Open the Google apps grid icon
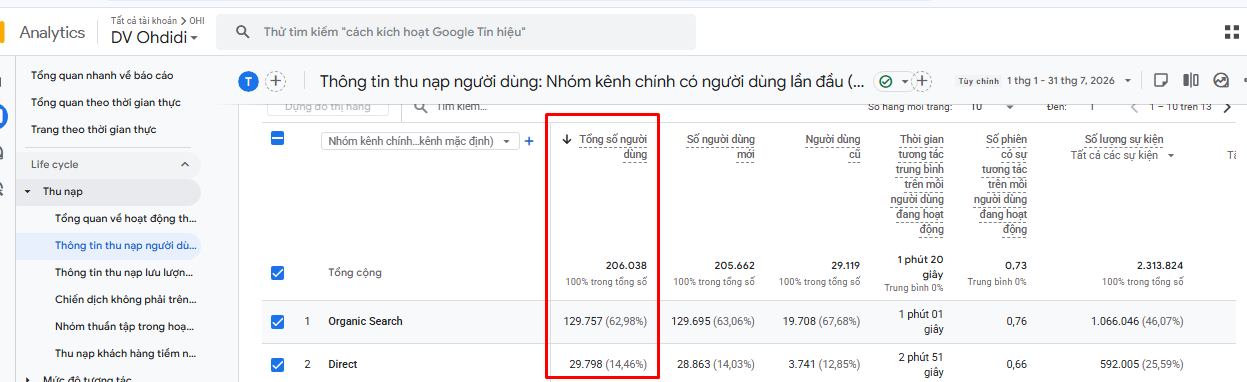1247x382 pixels. pos(1232,32)
